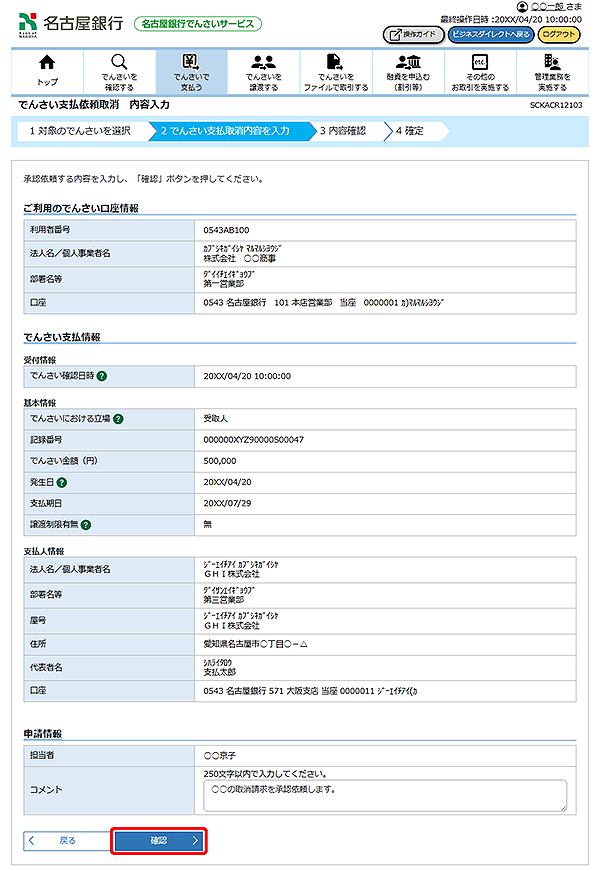Click help icon beside でんさいにおける立場
Screen dimensions: 600x871
pos(119,419)
